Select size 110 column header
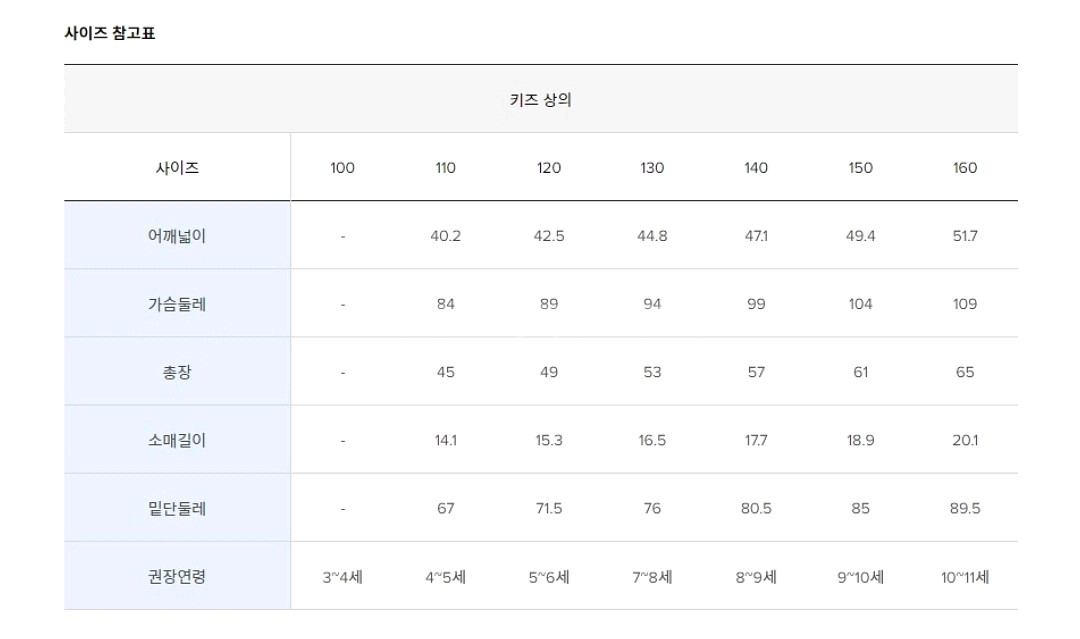The width and height of the screenshot is (1080, 639). [x=446, y=168]
